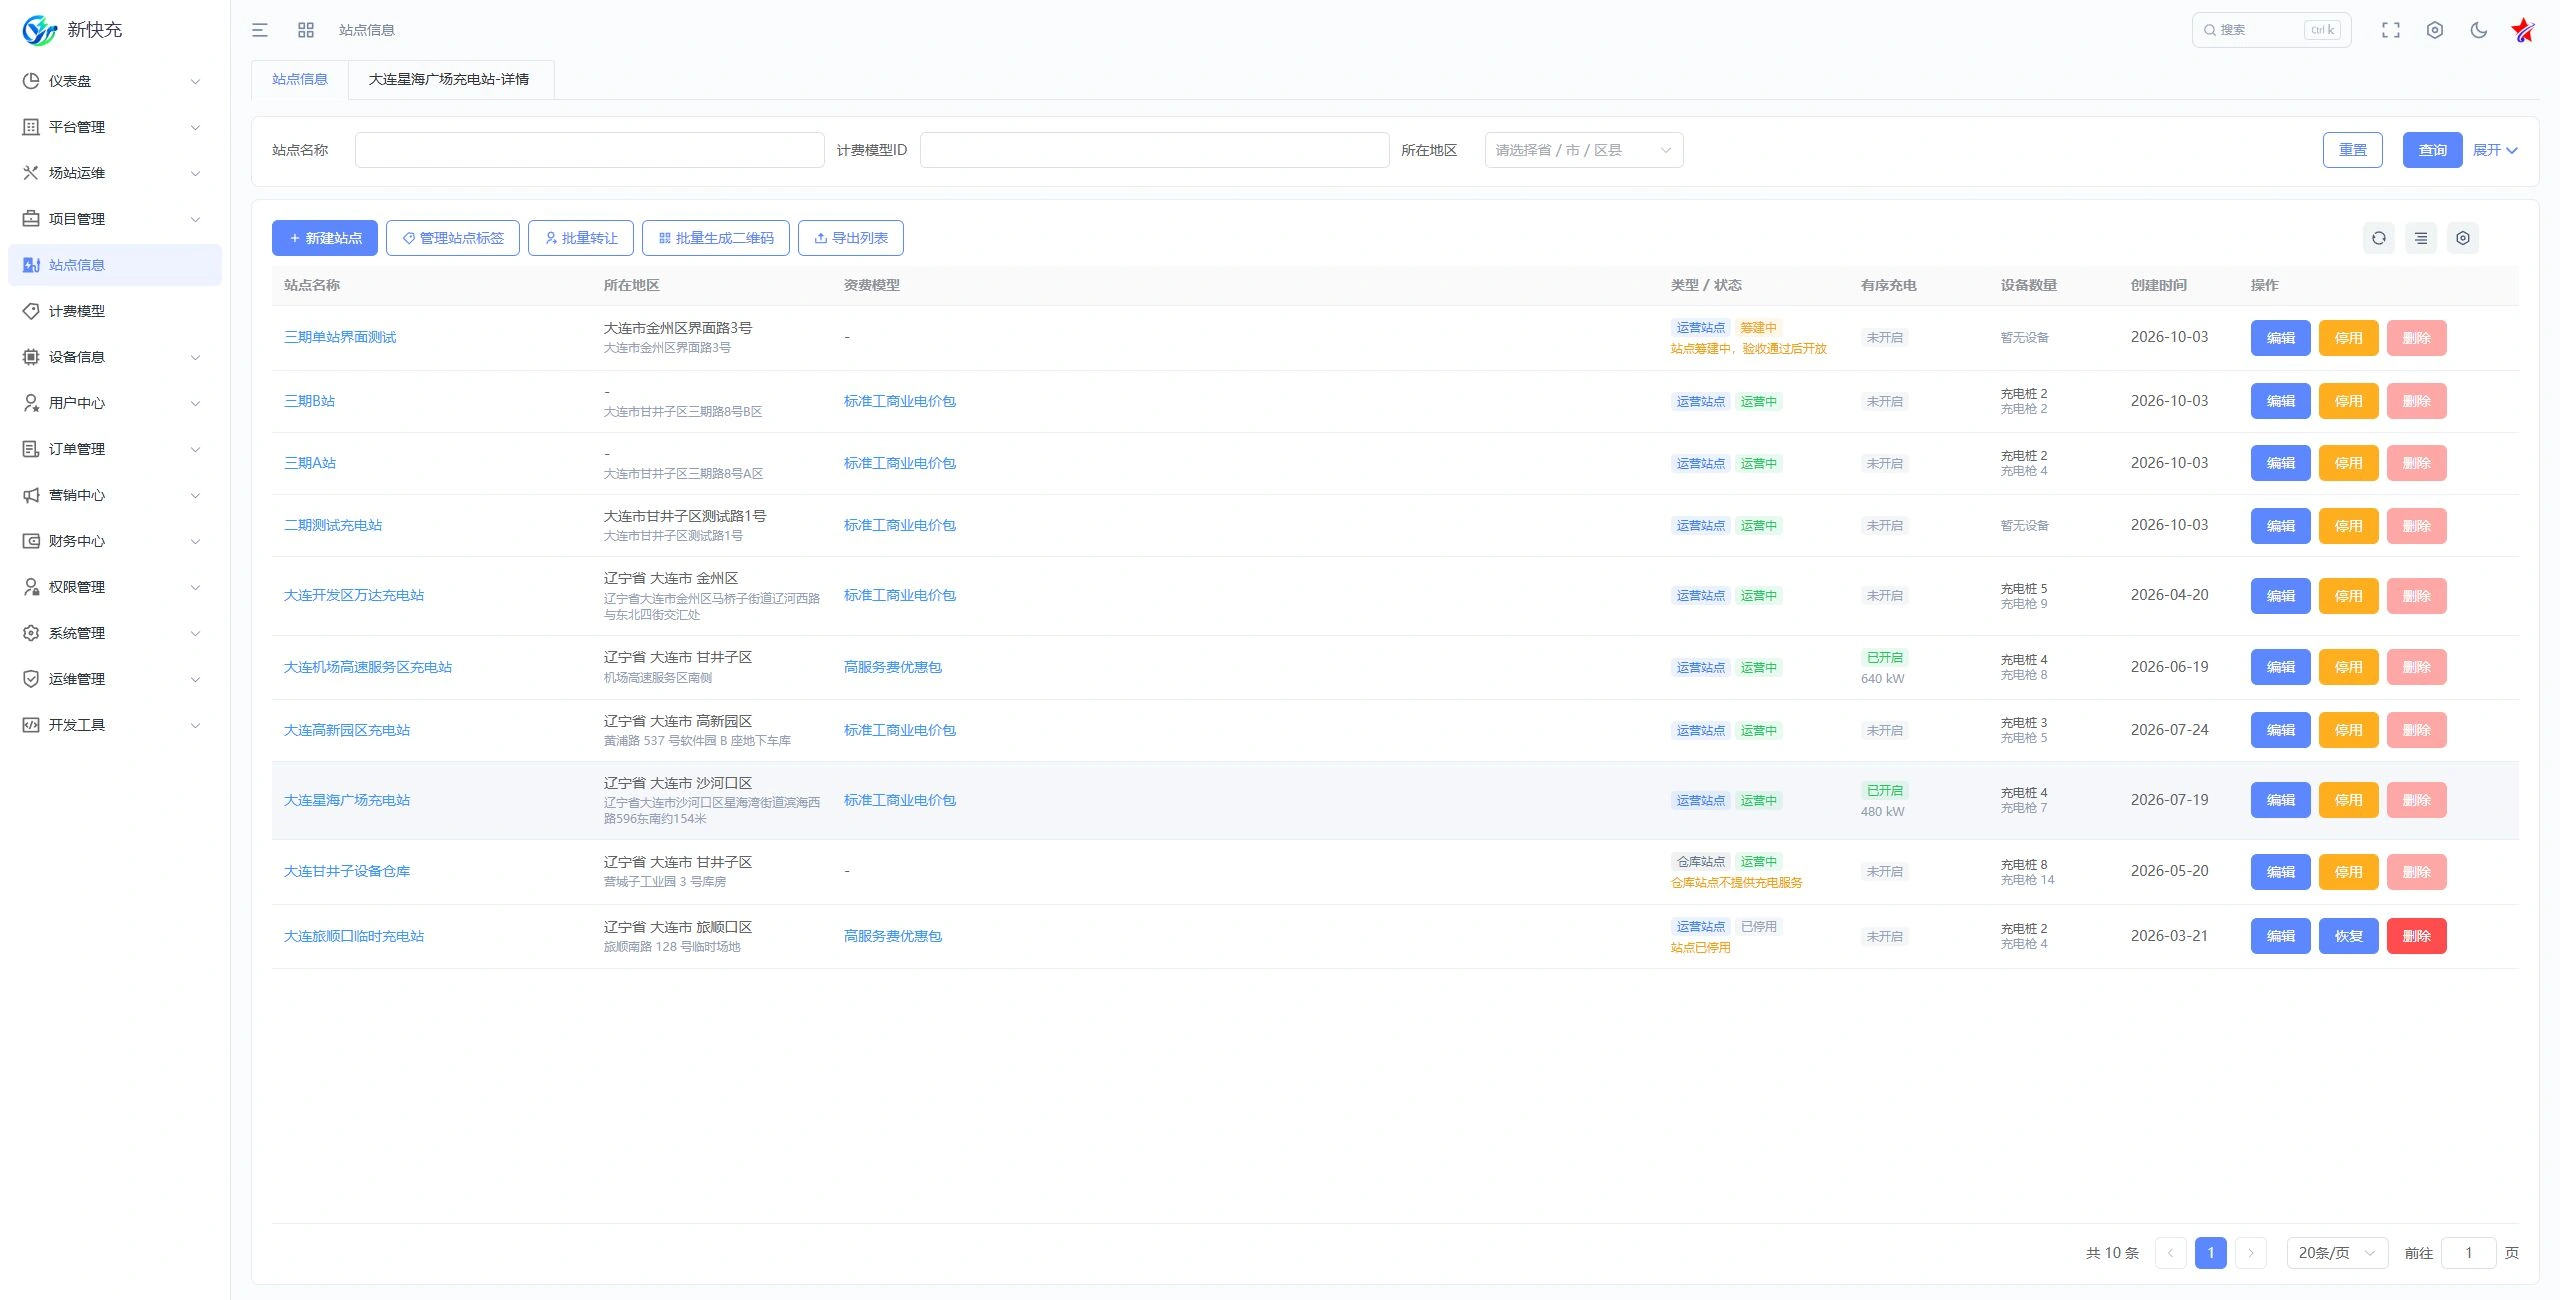Switch to 大连星海广场充电站-详情 tab

(x=450, y=79)
